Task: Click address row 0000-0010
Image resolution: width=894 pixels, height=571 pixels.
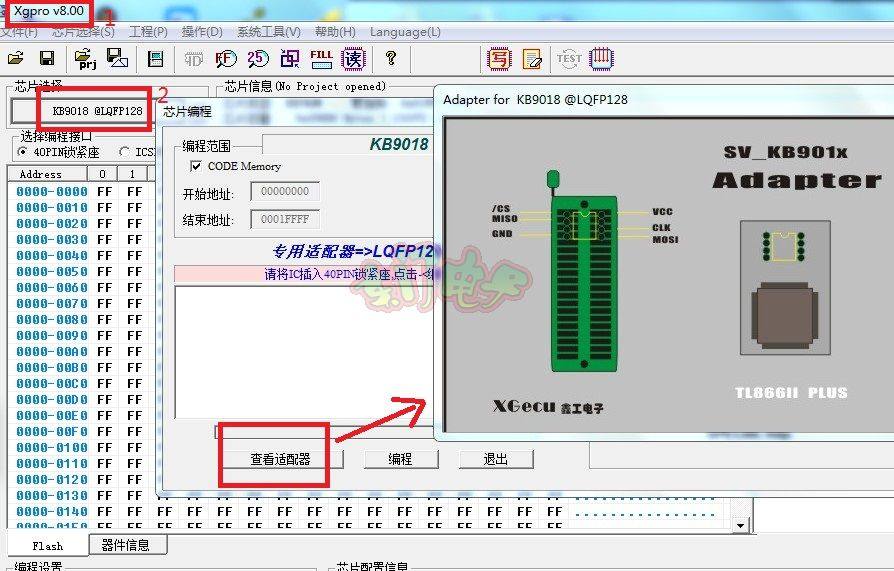Action: (52, 208)
